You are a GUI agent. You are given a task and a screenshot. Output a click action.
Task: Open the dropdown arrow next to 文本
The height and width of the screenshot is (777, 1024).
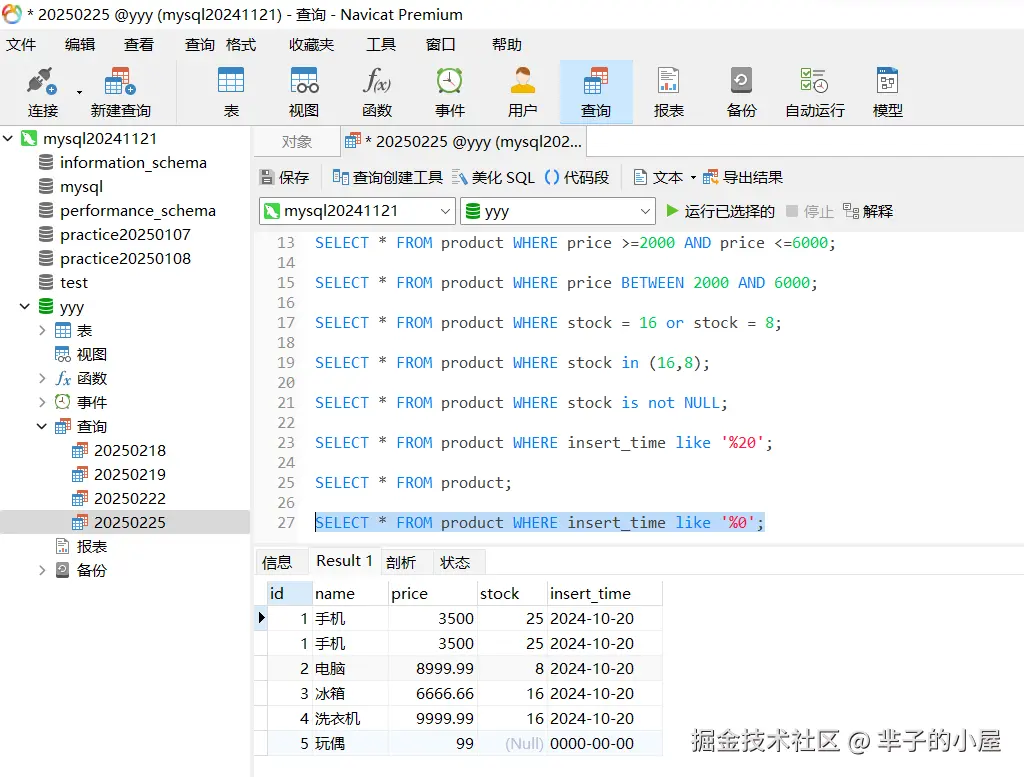pyautogui.click(x=693, y=178)
